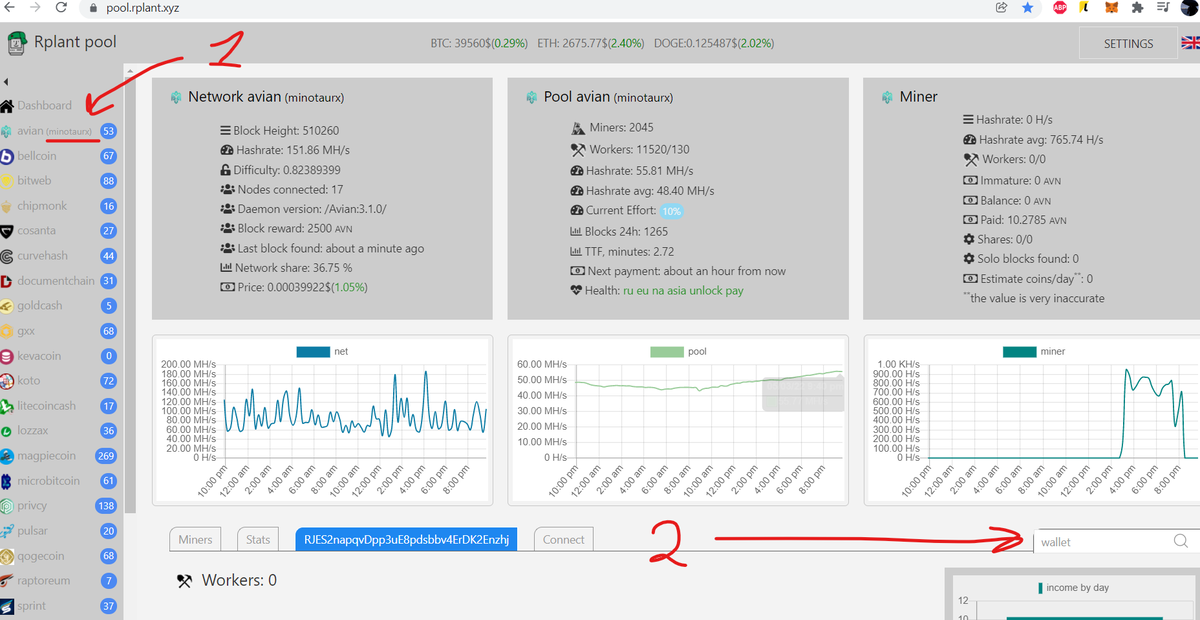
Task: Go forward with the browser arrow
Action: (34, 8)
